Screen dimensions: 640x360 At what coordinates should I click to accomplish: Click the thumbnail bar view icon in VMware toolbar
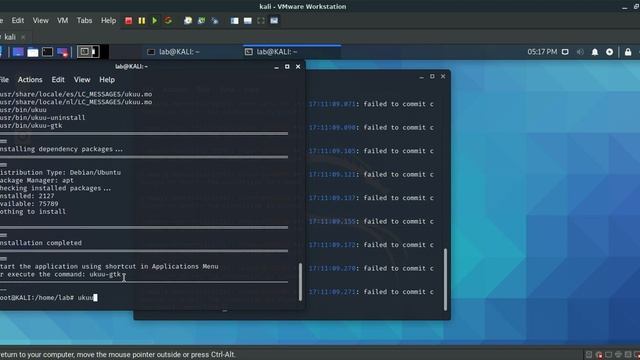(248, 20)
